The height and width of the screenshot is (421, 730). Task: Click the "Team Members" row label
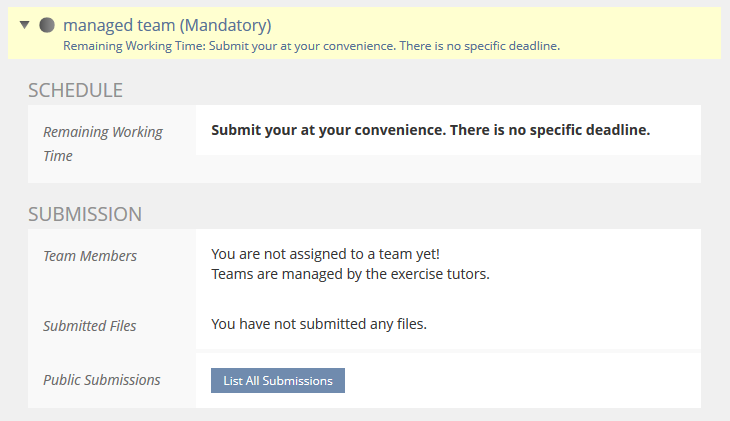(x=90, y=256)
